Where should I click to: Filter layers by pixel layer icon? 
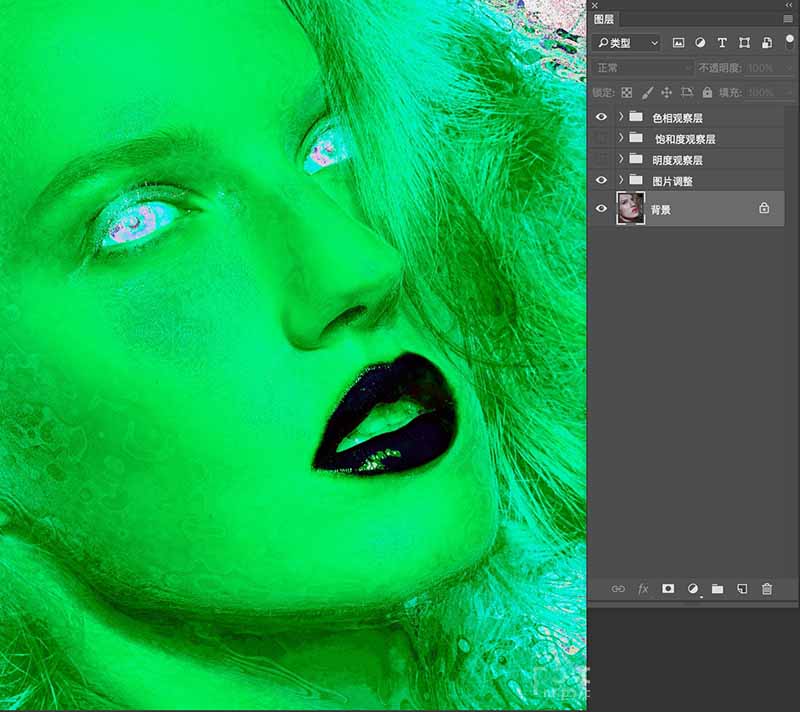(678, 43)
